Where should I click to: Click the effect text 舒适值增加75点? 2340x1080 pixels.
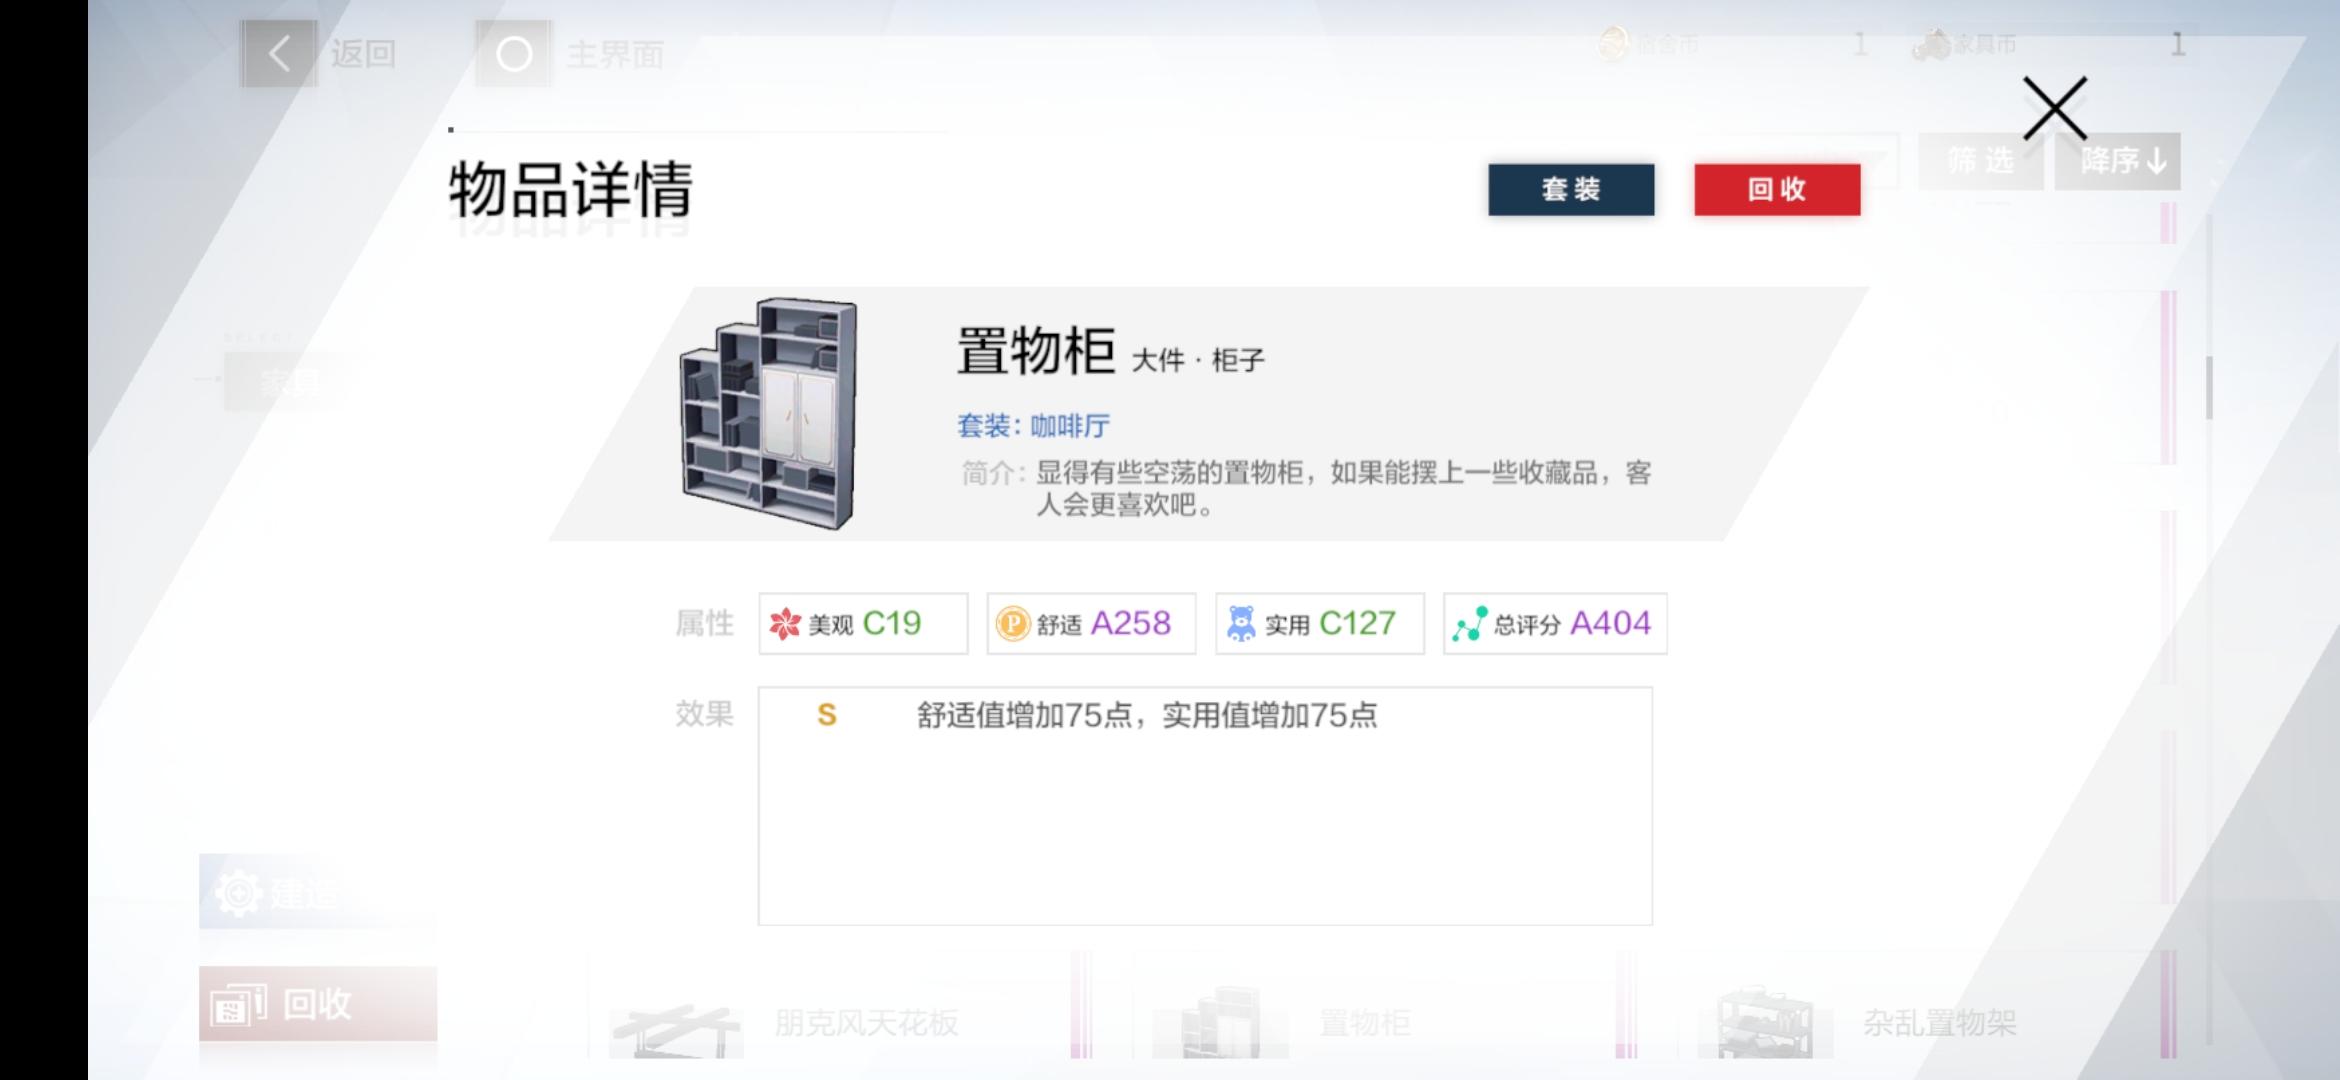pos(1024,715)
